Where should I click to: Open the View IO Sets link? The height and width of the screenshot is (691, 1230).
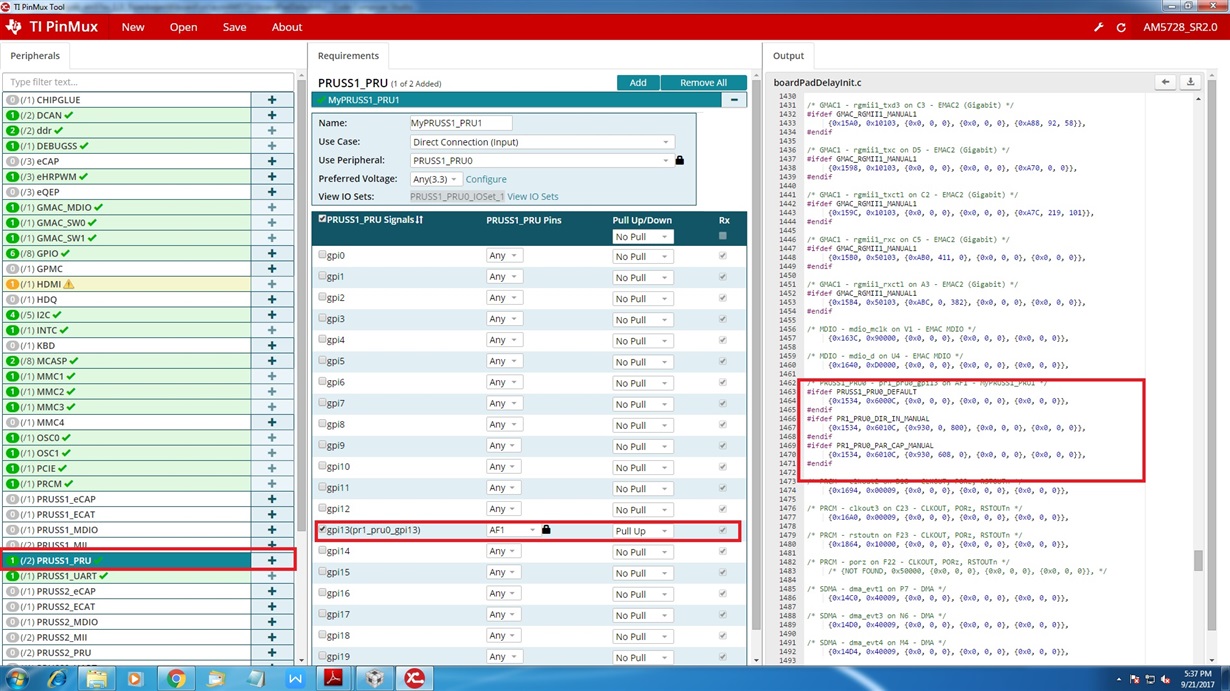[533, 197]
